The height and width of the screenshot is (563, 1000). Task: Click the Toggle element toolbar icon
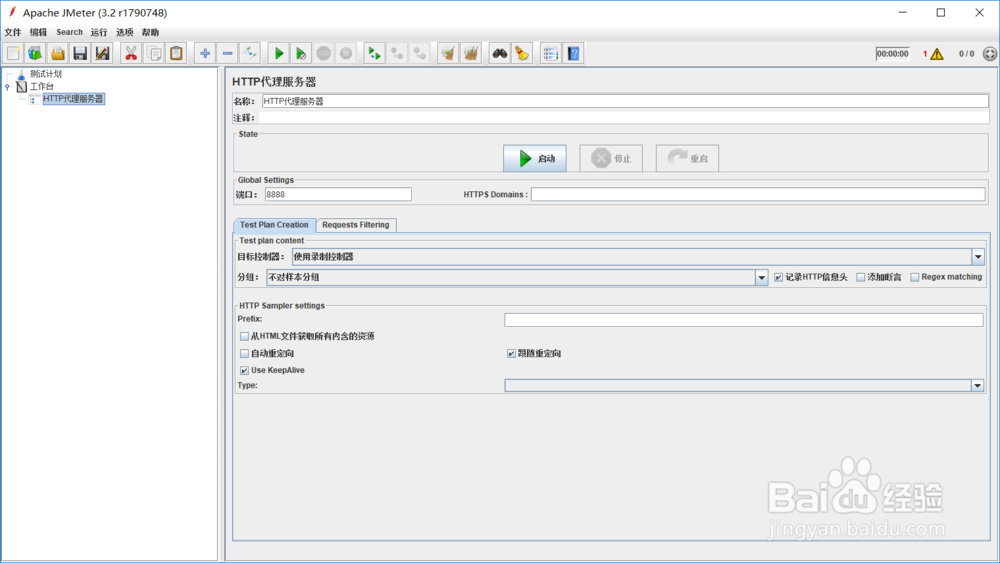click(250, 54)
